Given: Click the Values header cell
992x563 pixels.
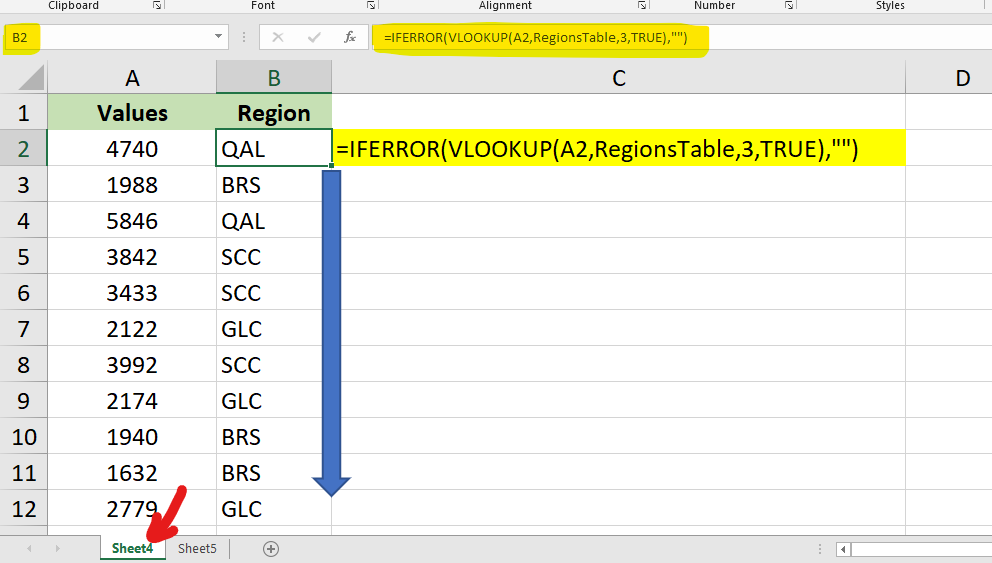Looking at the screenshot, I should point(132,113).
